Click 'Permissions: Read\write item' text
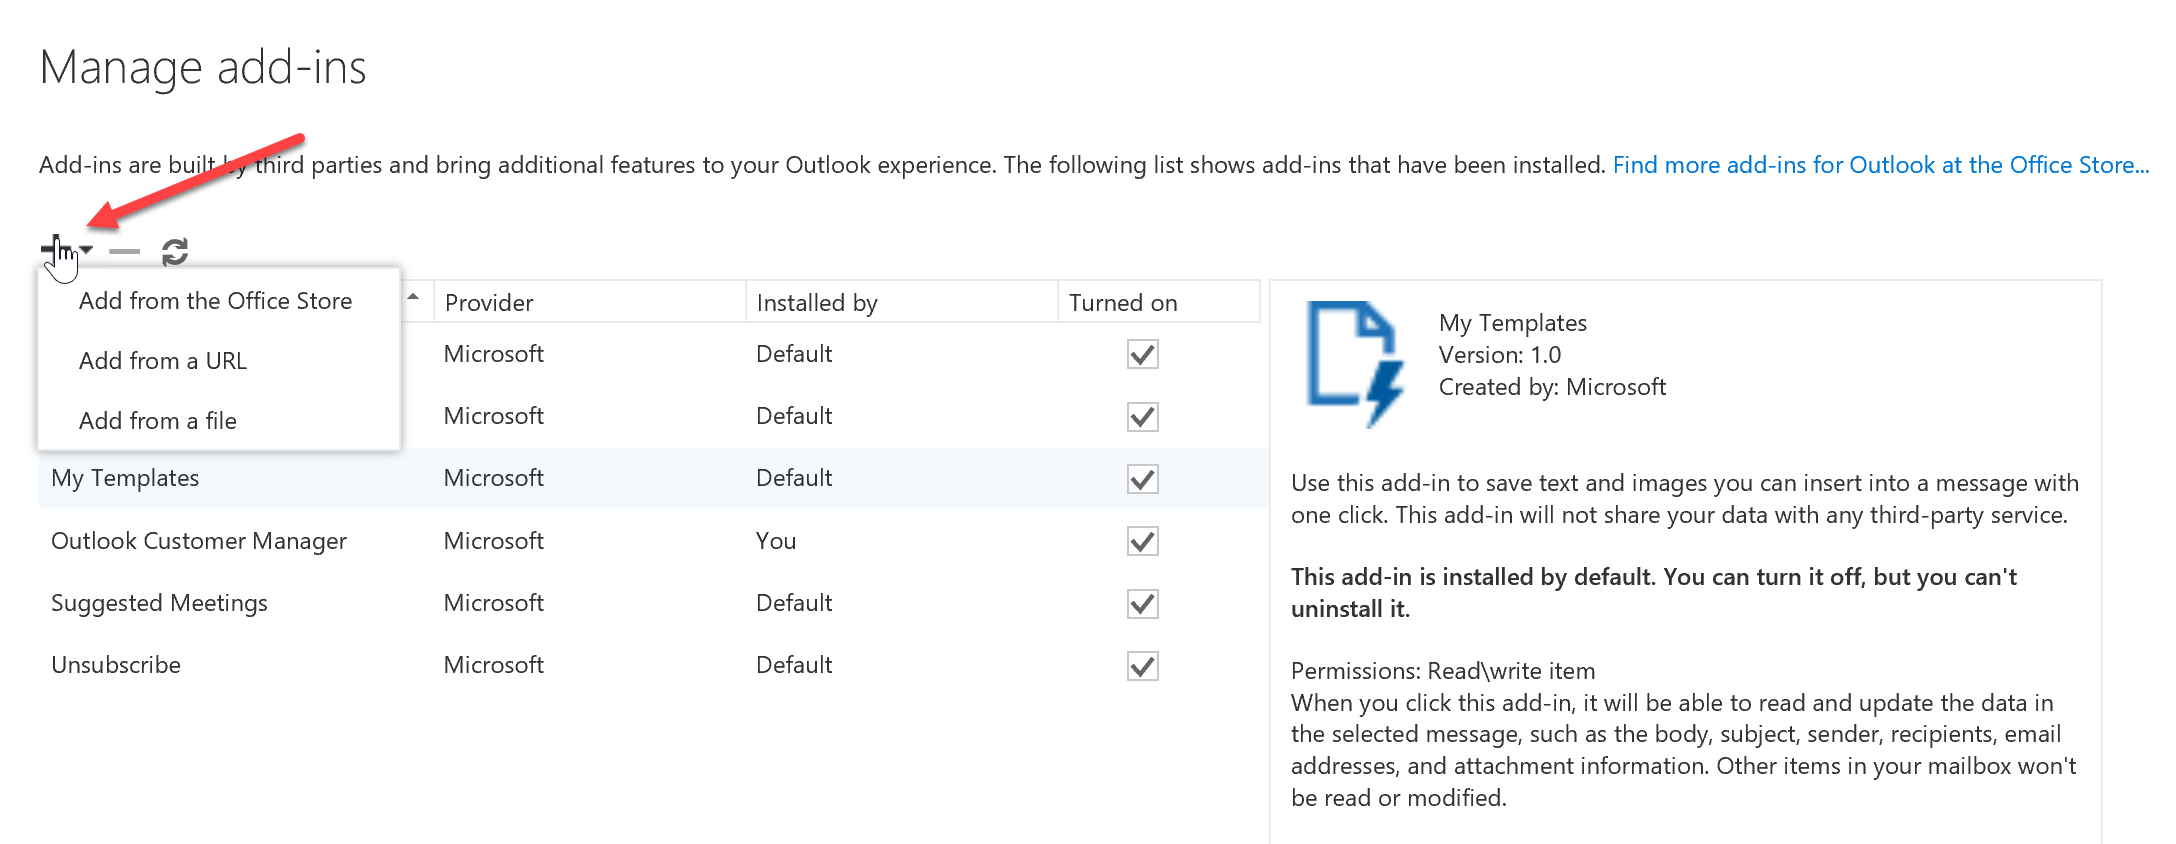This screenshot has height=844, width=2176. 1443,671
